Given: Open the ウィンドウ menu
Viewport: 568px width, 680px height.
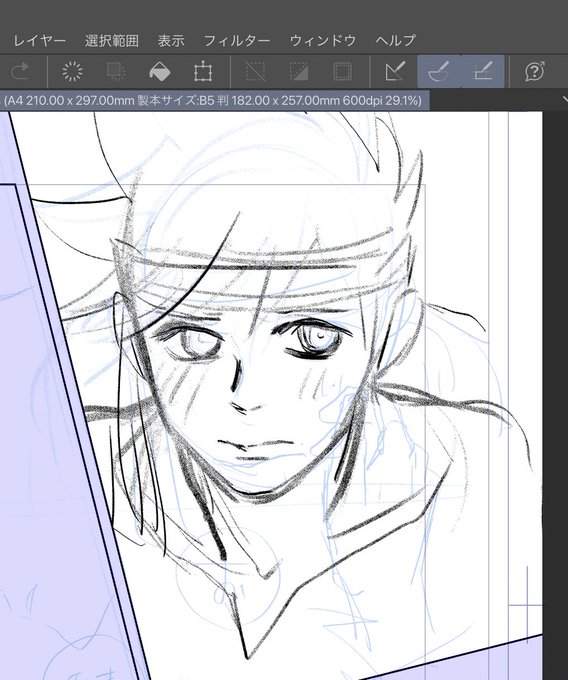Looking at the screenshot, I should coord(323,41).
